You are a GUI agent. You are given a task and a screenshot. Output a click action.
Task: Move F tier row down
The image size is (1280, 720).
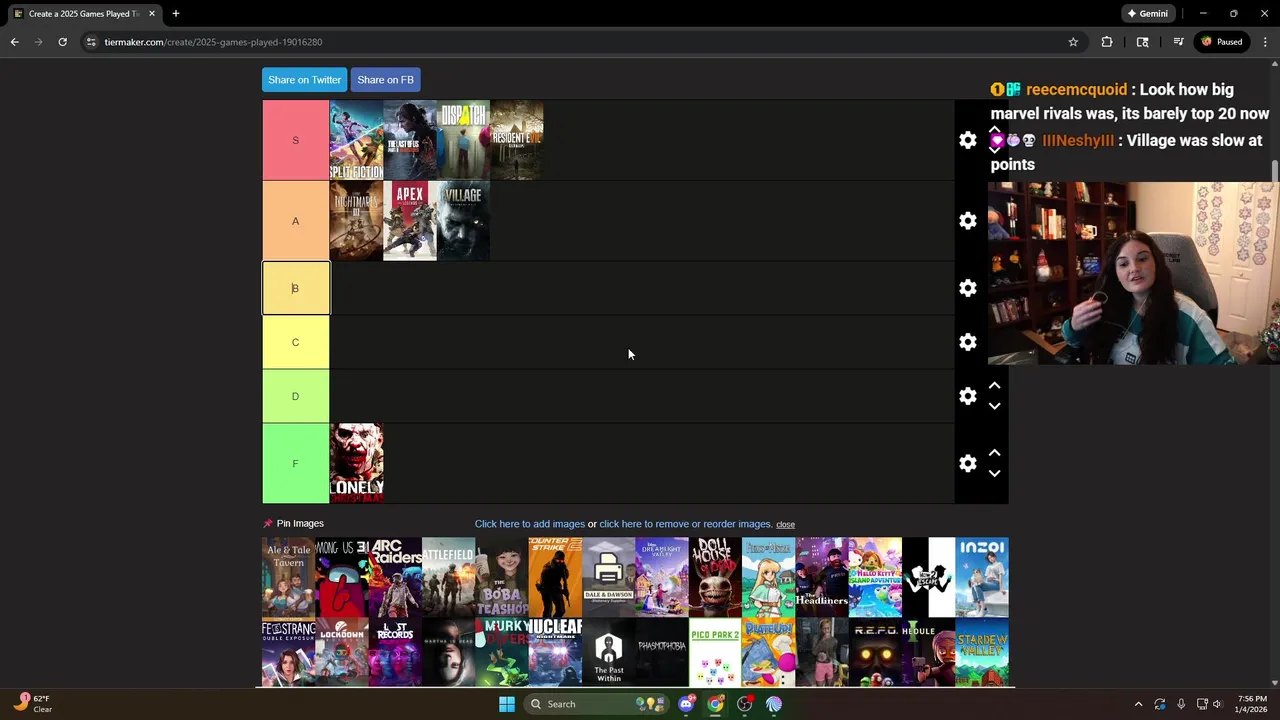point(994,473)
